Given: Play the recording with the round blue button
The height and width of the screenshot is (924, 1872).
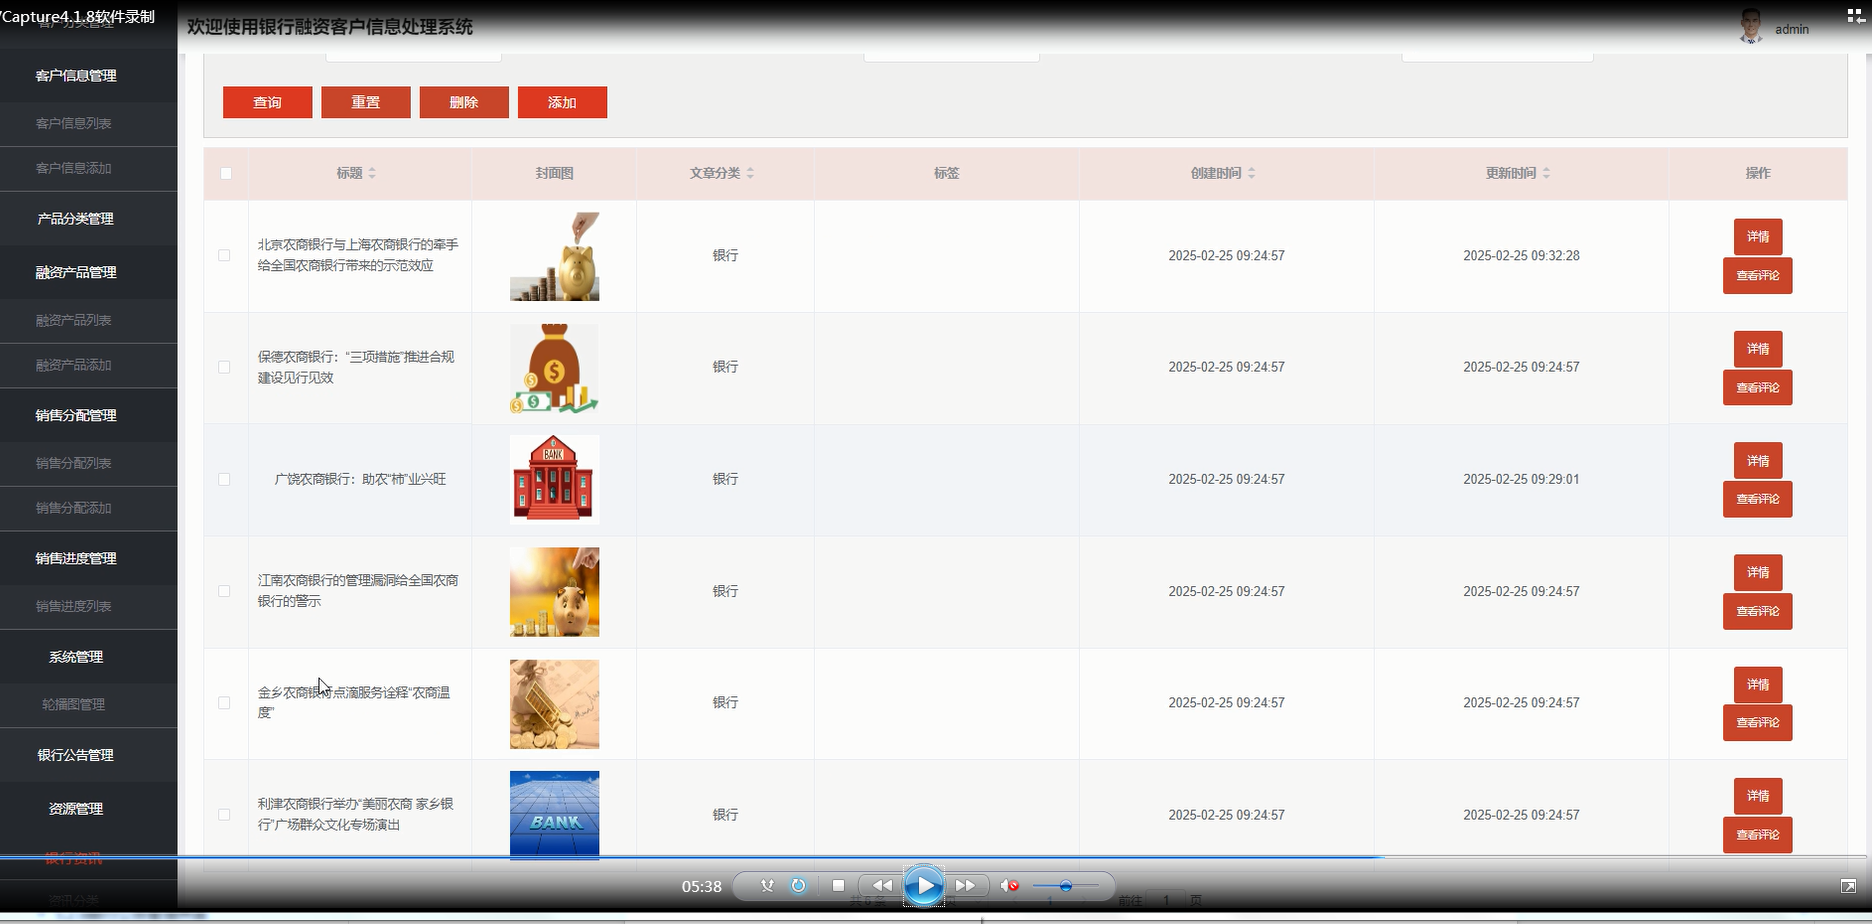Looking at the screenshot, I should 924,886.
